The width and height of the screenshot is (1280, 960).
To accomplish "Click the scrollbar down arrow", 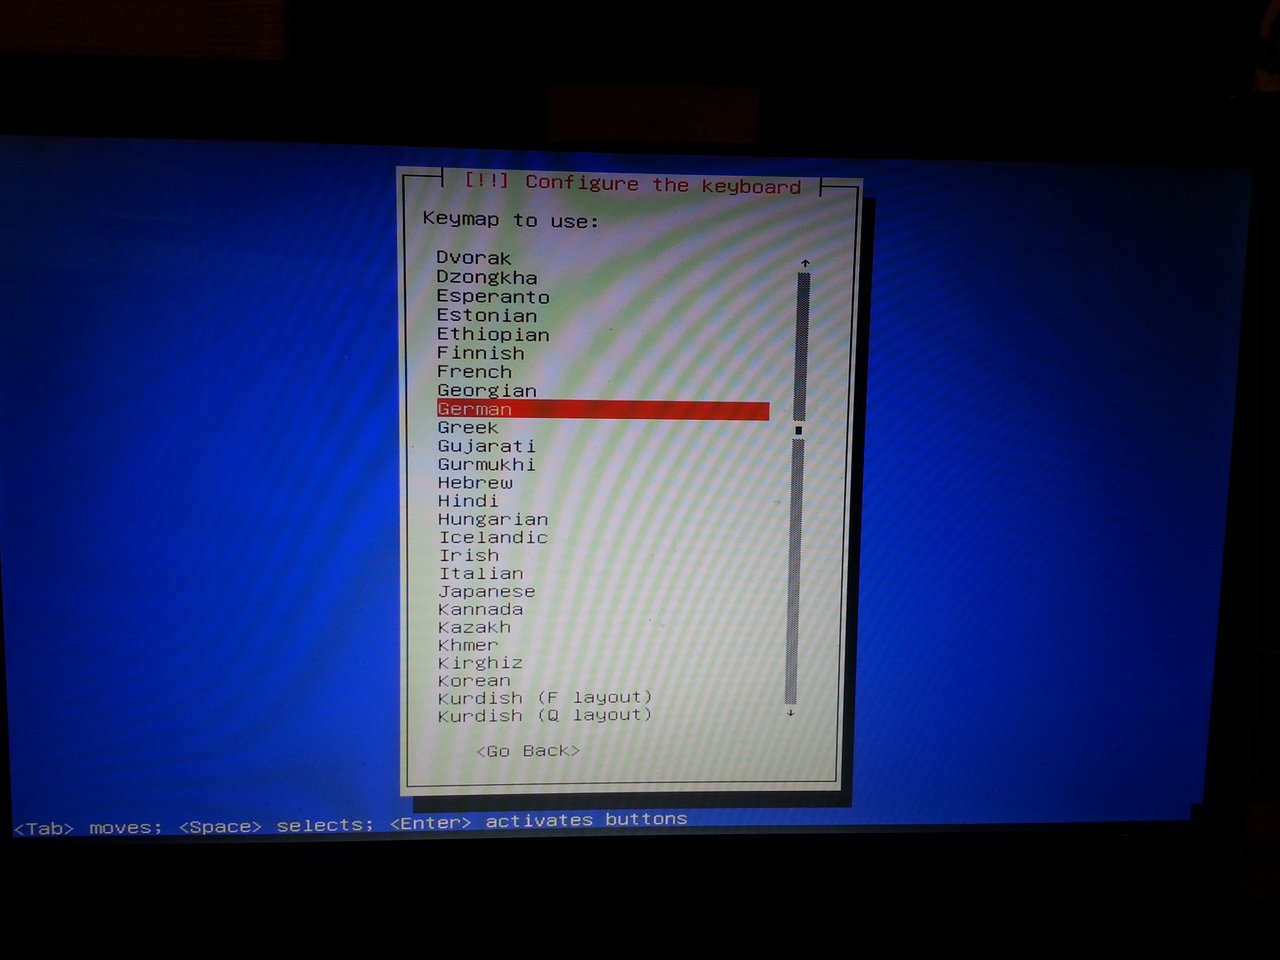I will (x=791, y=713).
